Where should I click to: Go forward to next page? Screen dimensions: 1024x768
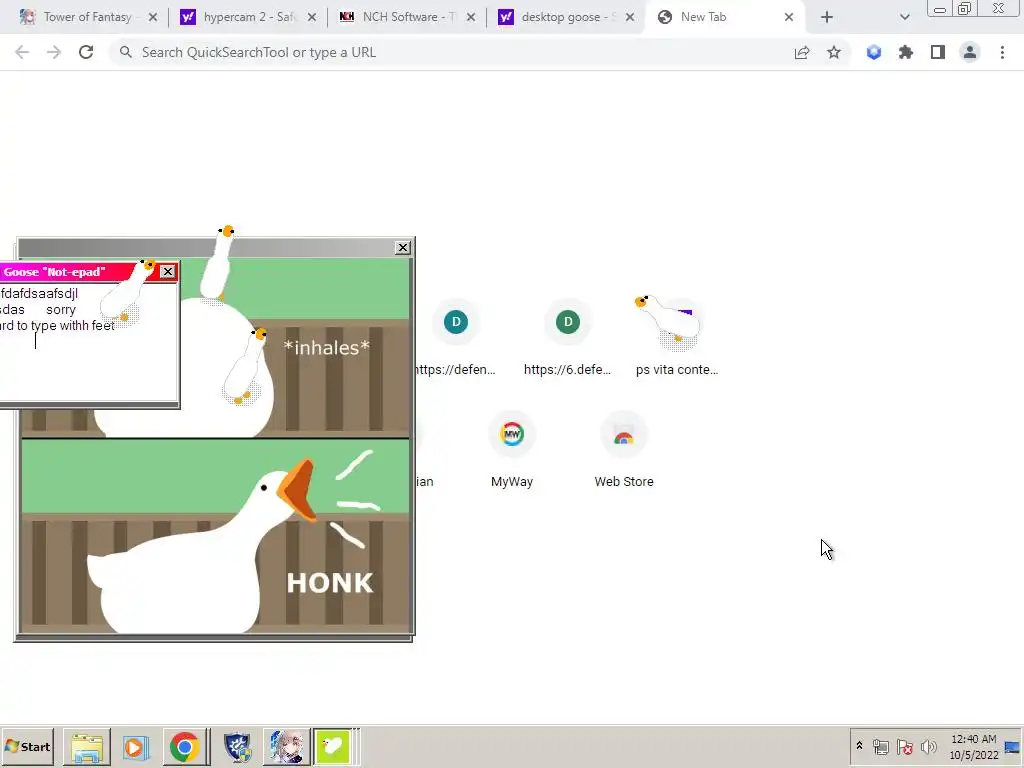(x=54, y=52)
